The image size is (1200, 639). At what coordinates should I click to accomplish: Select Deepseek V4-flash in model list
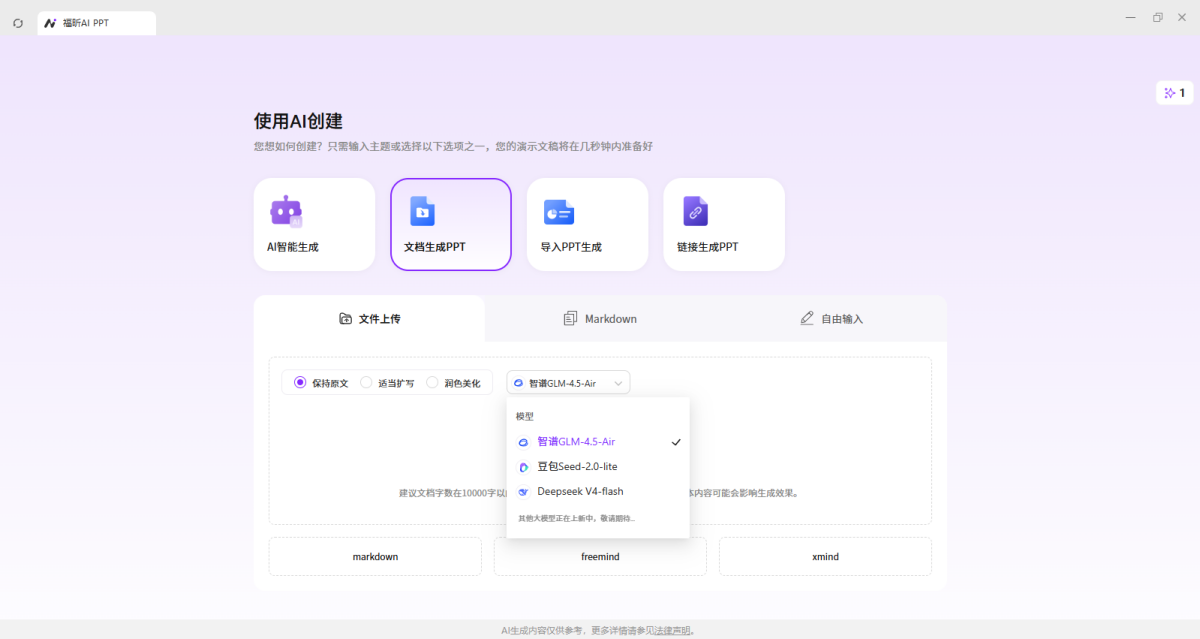598,492
